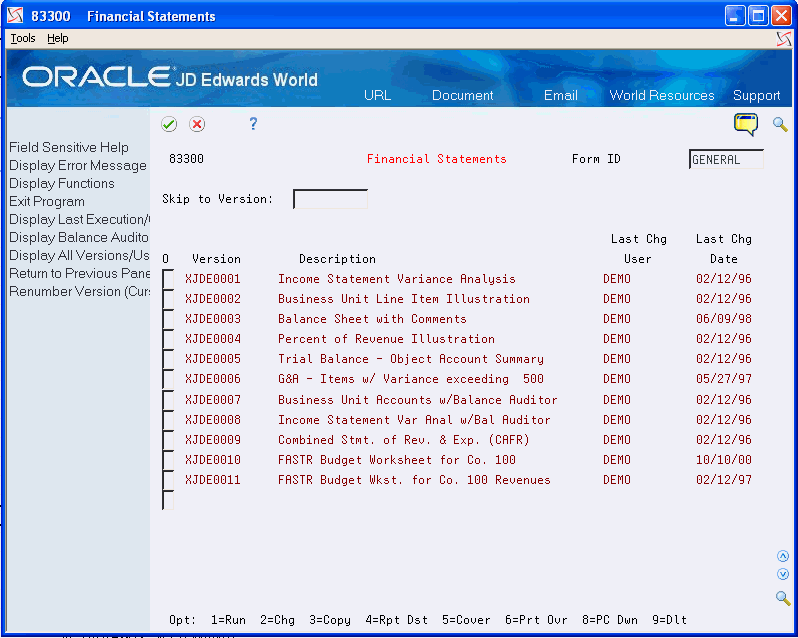The height and width of the screenshot is (638, 798).
Task: Click the 9=Dlt option legend
Action: point(669,620)
